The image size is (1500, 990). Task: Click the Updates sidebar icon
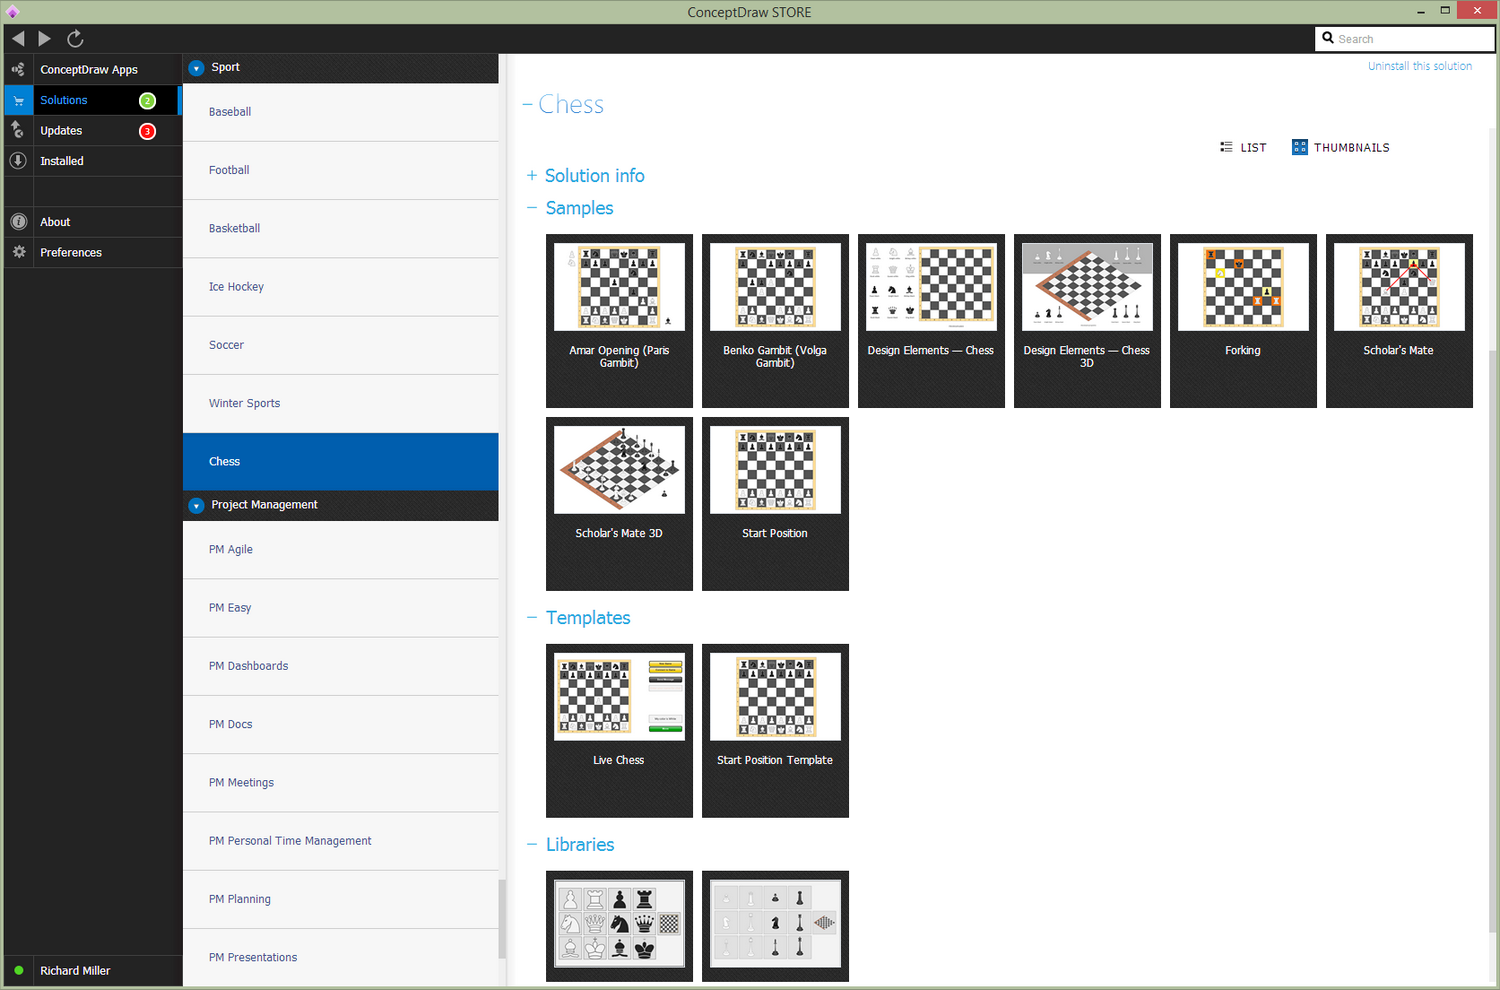tap(18, 130)
